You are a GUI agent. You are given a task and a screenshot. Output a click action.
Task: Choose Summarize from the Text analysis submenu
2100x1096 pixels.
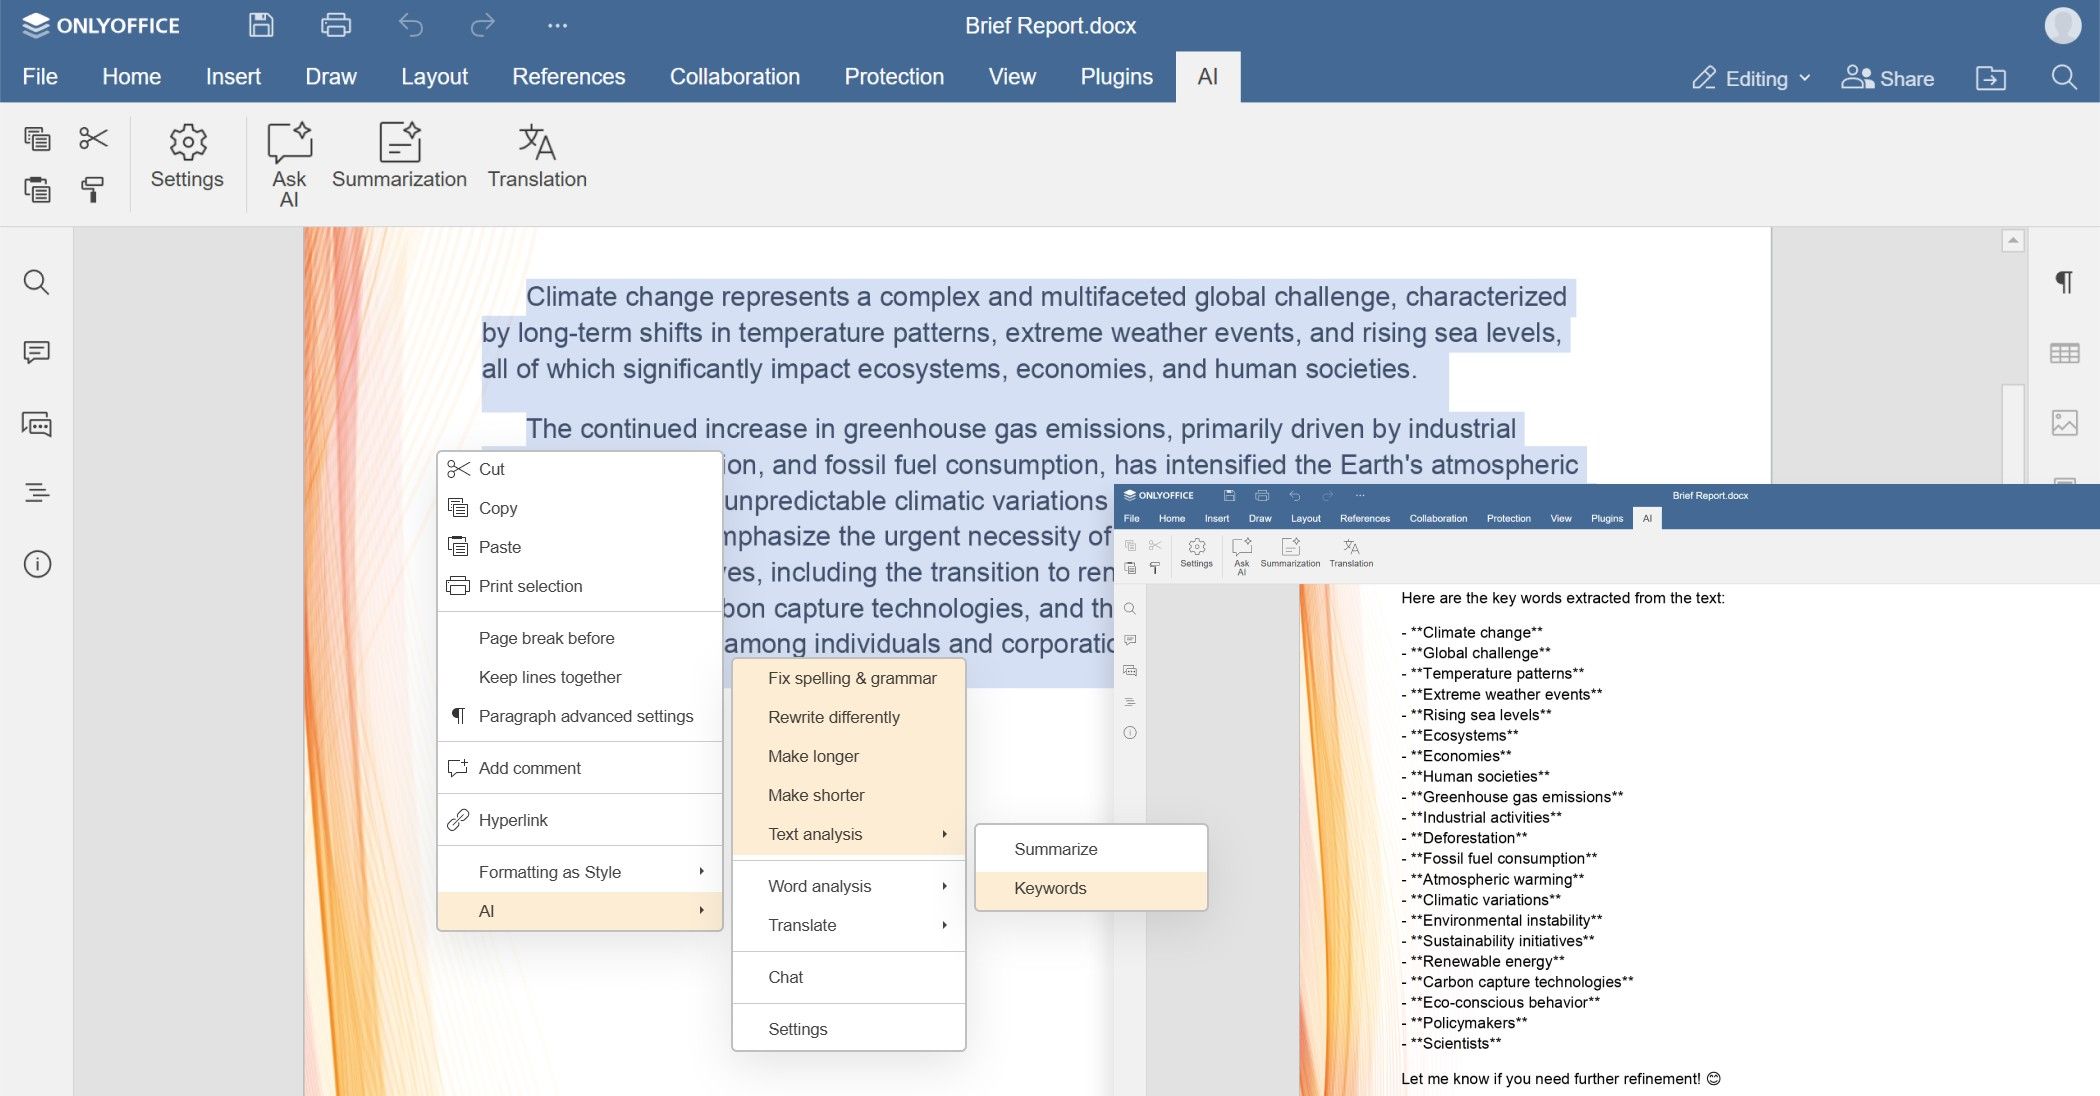pyautogui.click(x=1091, y=849)
